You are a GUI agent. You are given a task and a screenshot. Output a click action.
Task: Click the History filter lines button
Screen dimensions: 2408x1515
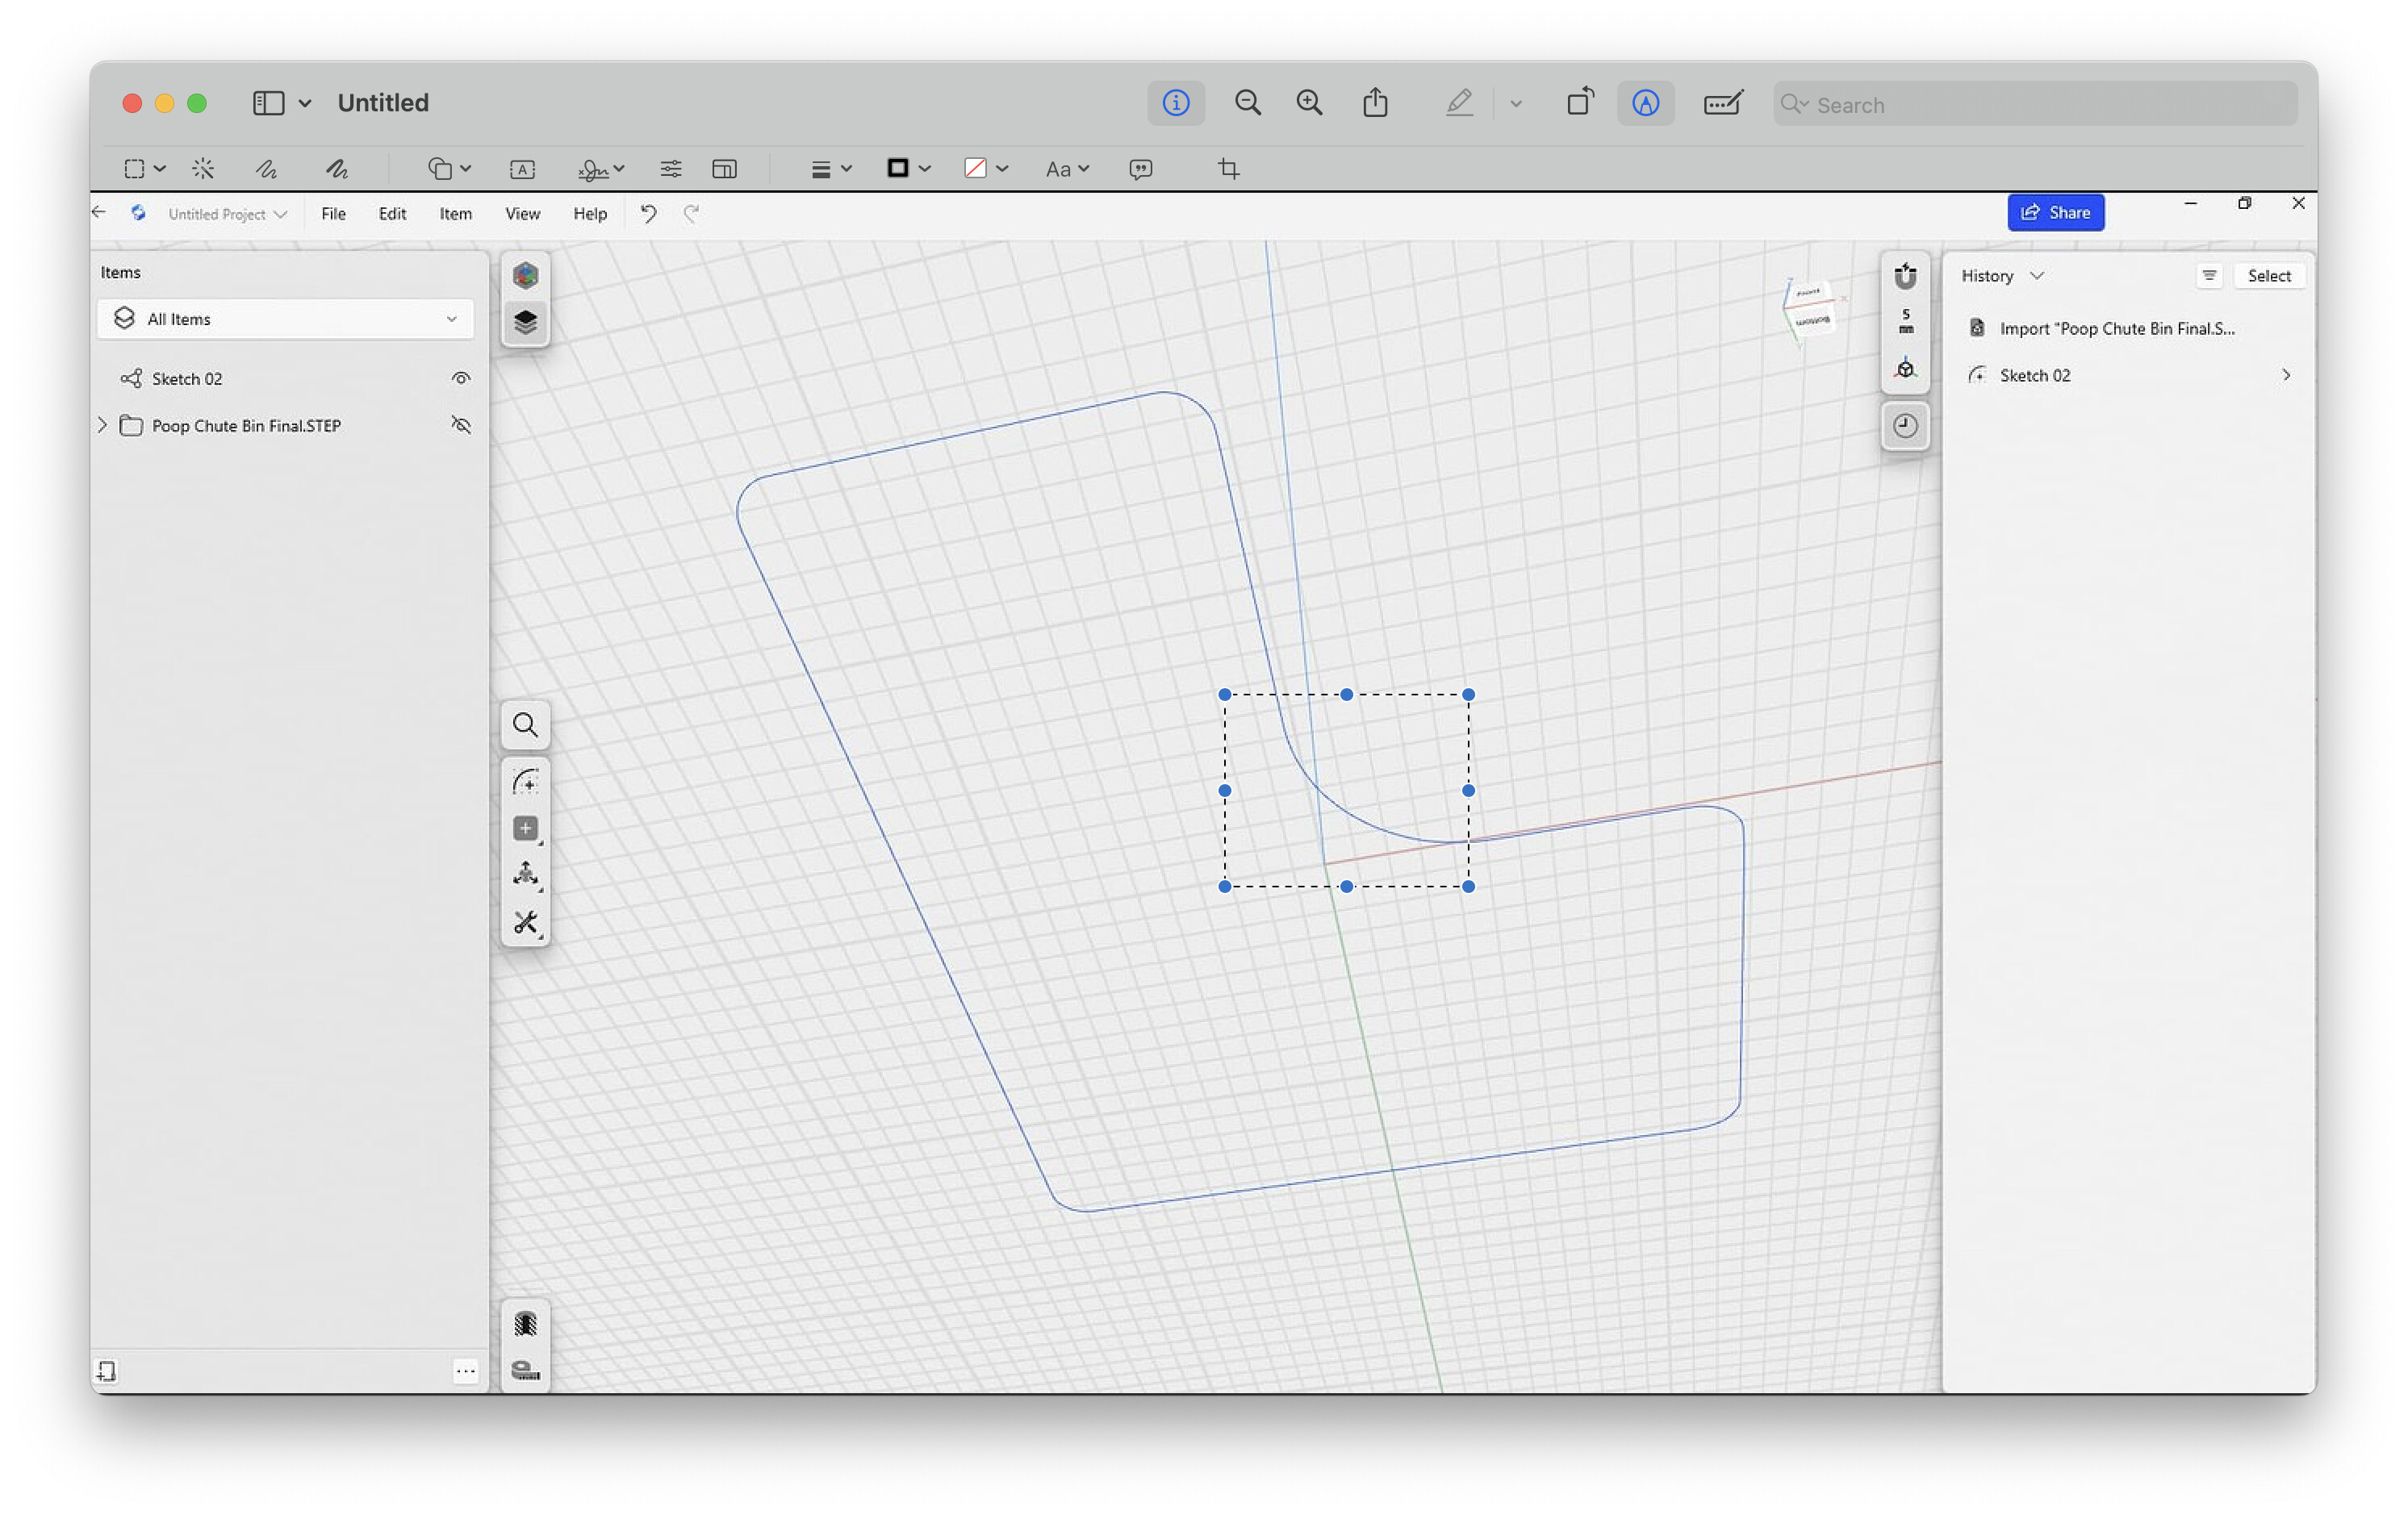pos(2209,276)
